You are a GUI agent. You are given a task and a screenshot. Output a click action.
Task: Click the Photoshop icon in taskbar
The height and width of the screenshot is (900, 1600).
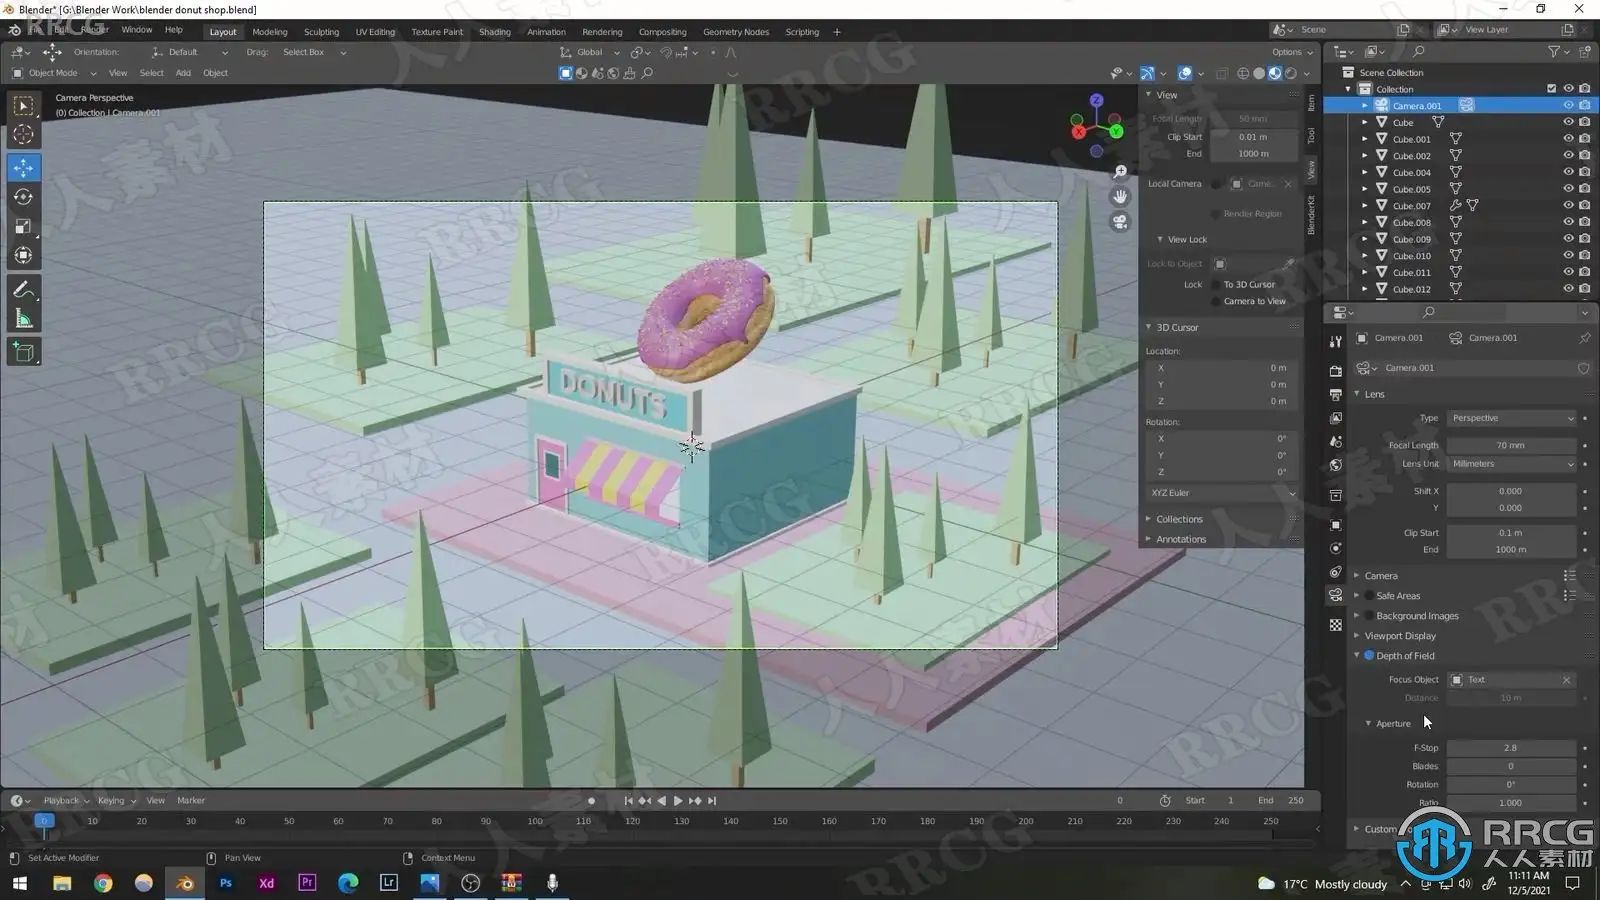pyautogui.click(x=226, y=883)
